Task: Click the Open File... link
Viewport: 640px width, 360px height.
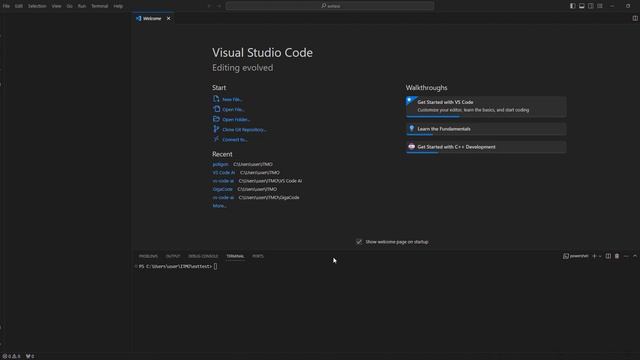Action: [233, 109]
